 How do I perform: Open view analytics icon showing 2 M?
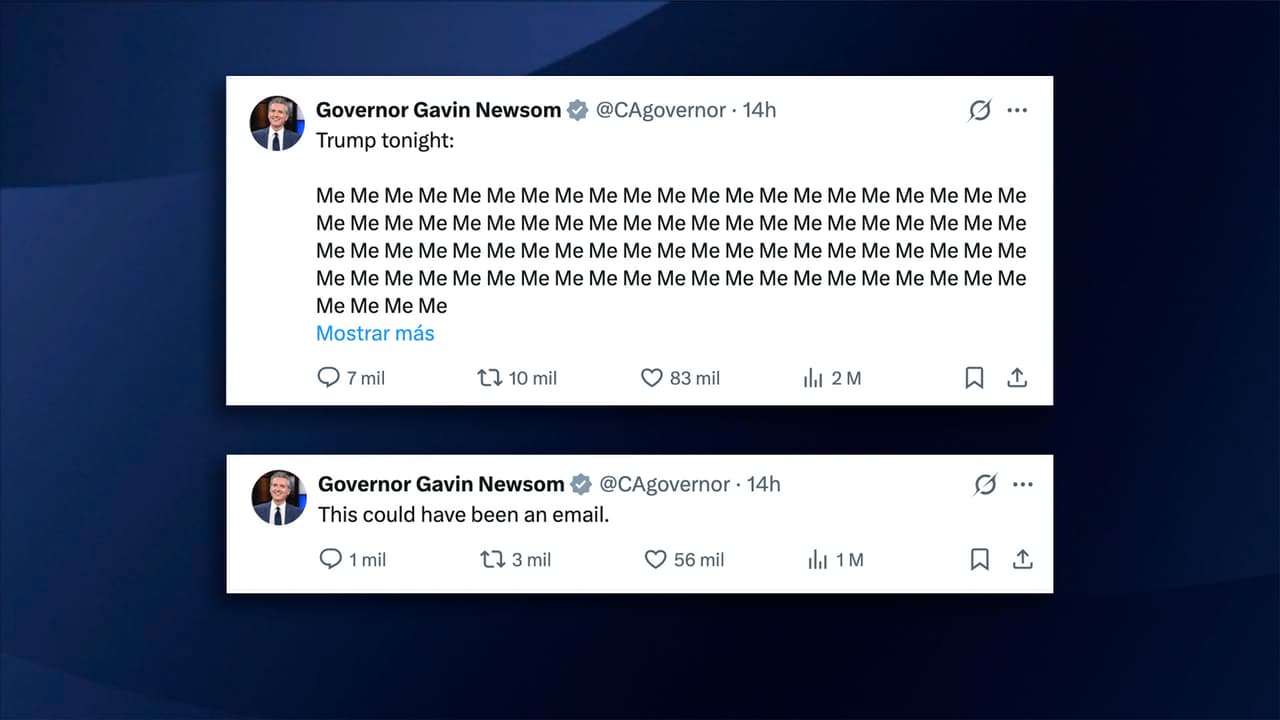pos(812,378)
